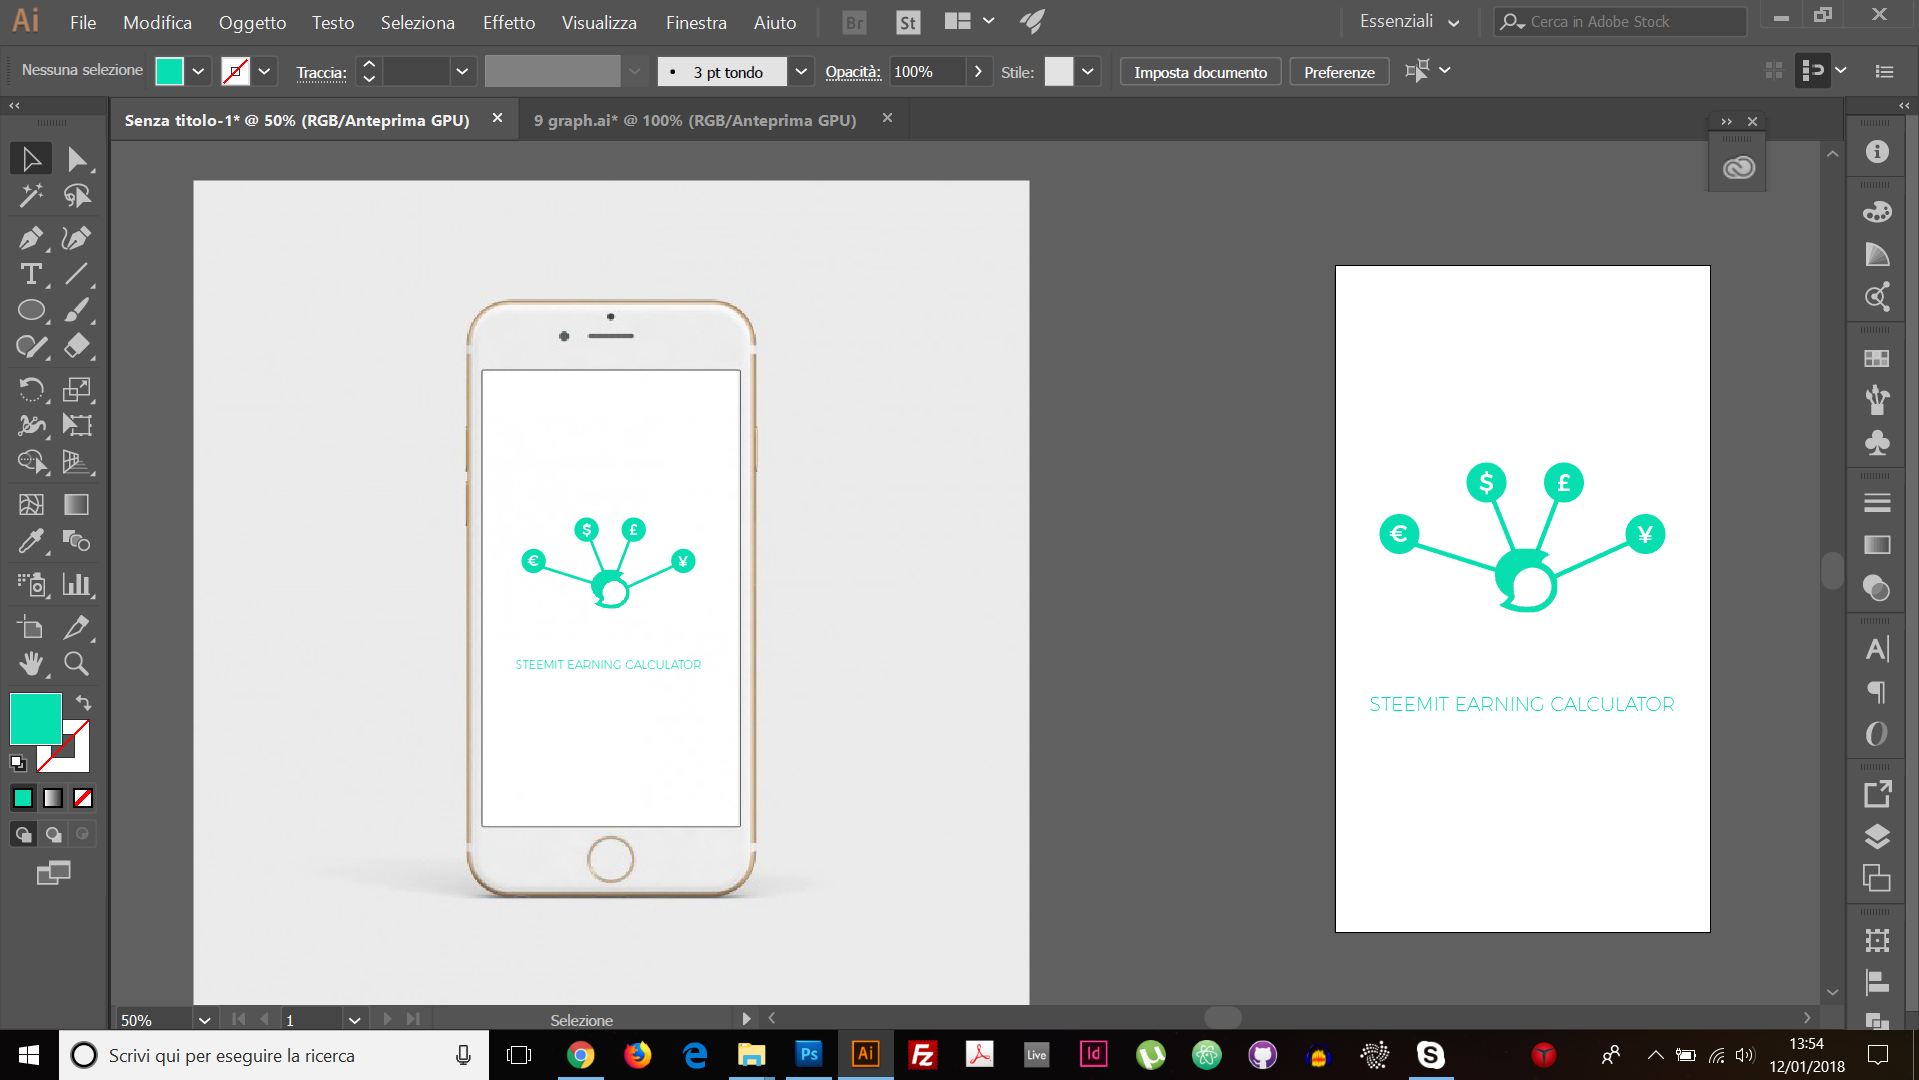Open the Creative Cloud Libraries panel icon

coord(1738,167)
